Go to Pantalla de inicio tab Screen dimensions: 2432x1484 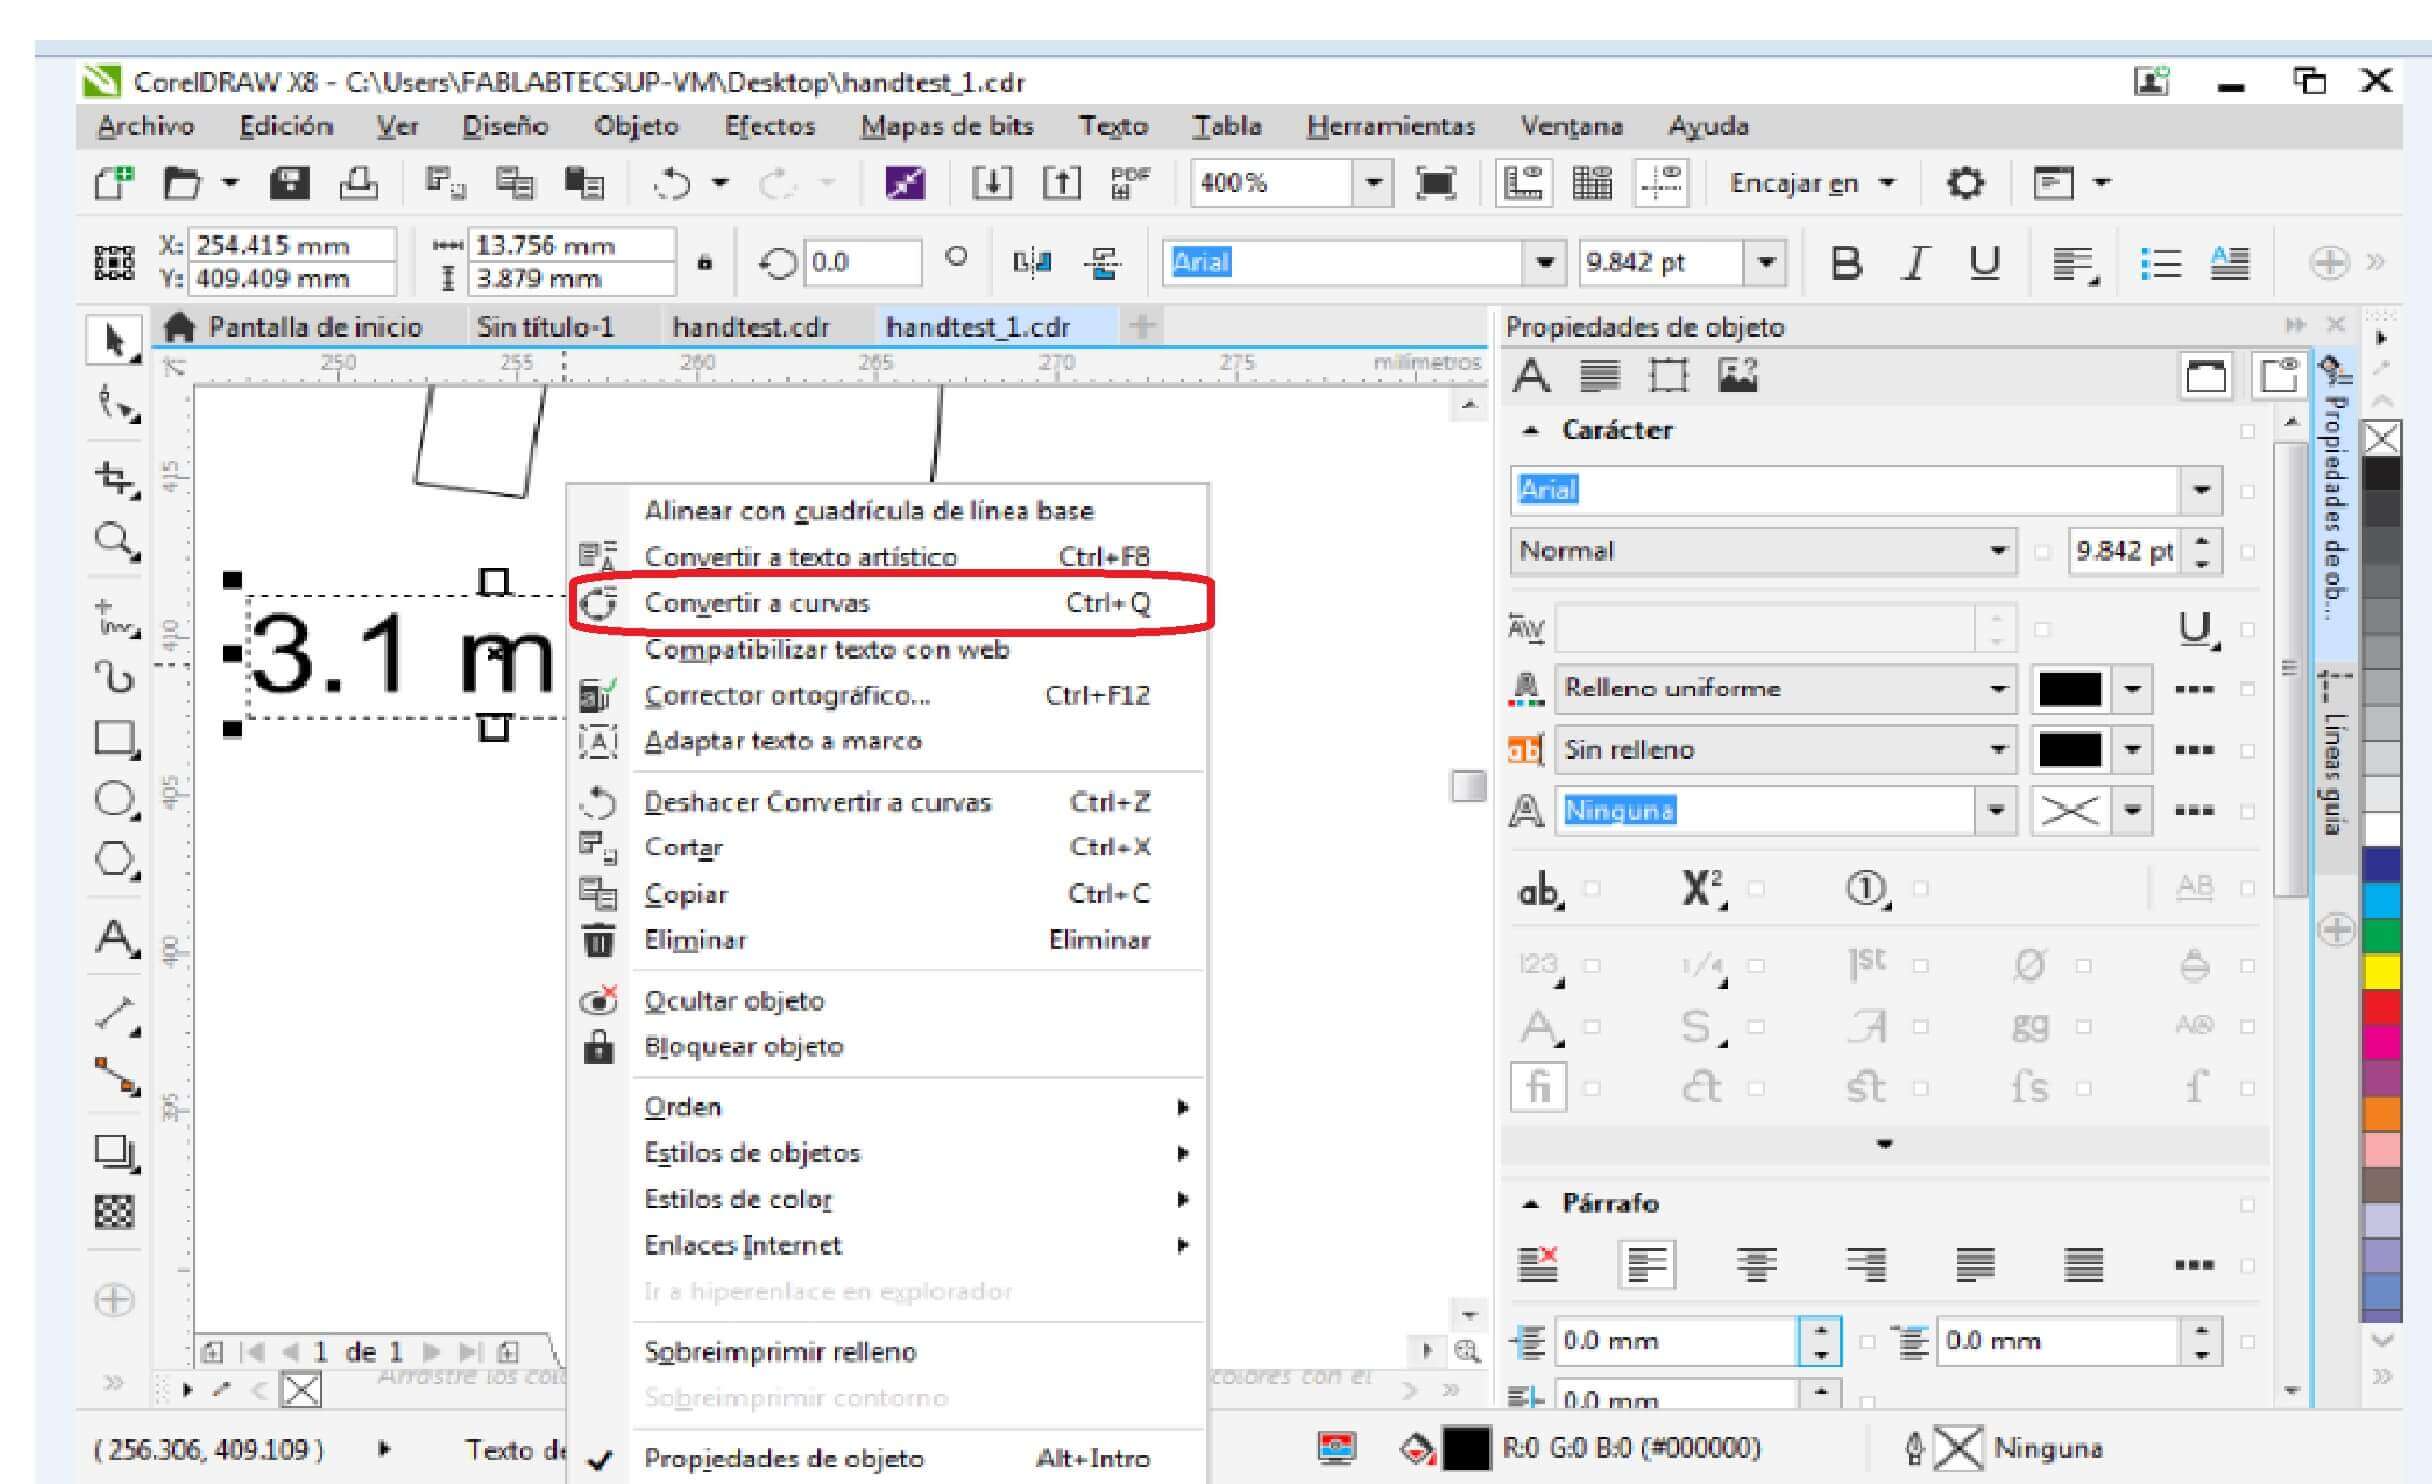pyautogui.click(x=295, y=328)
